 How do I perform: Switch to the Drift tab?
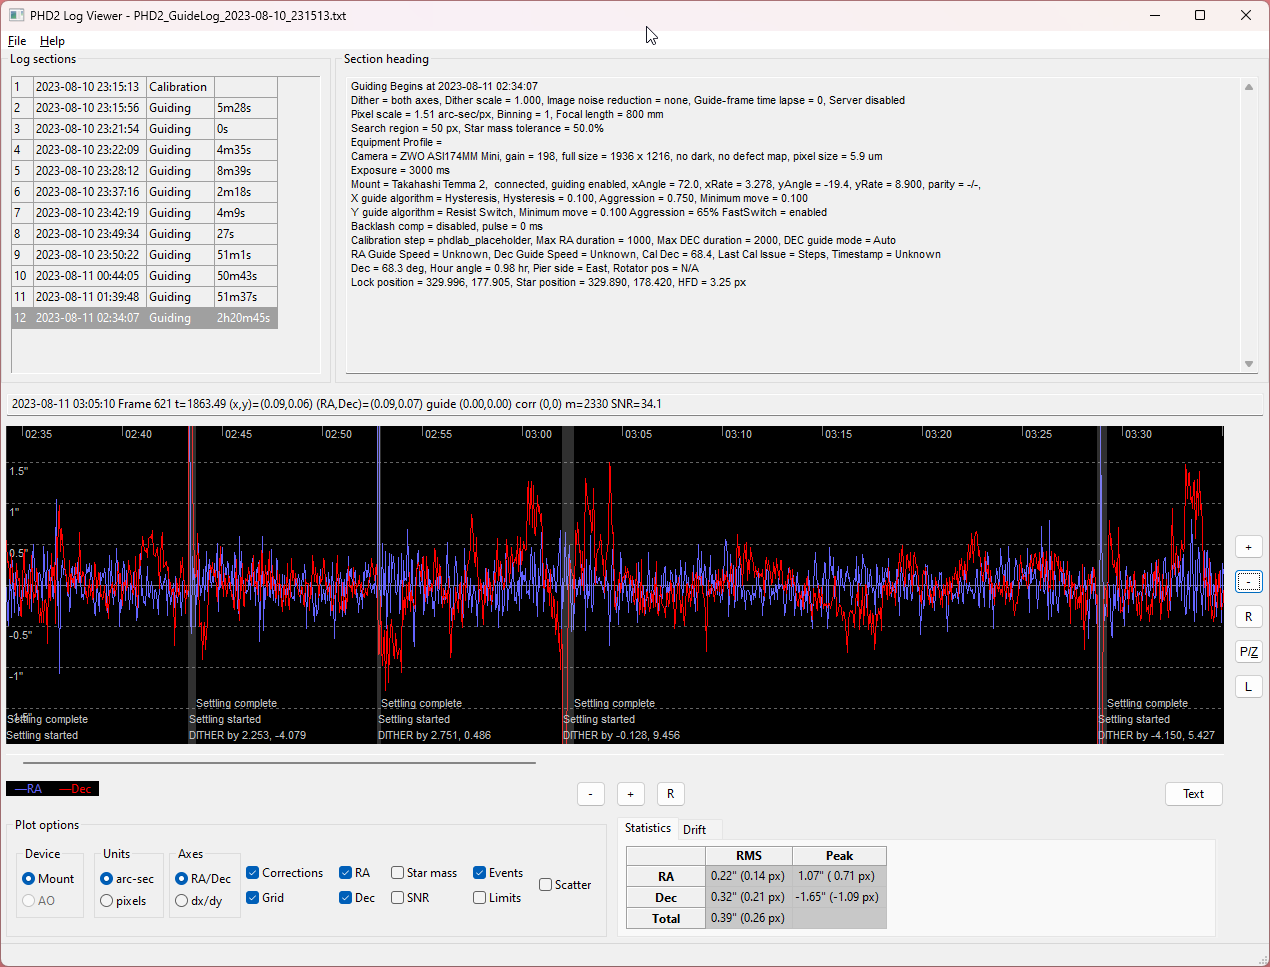[x=694, y=829]
